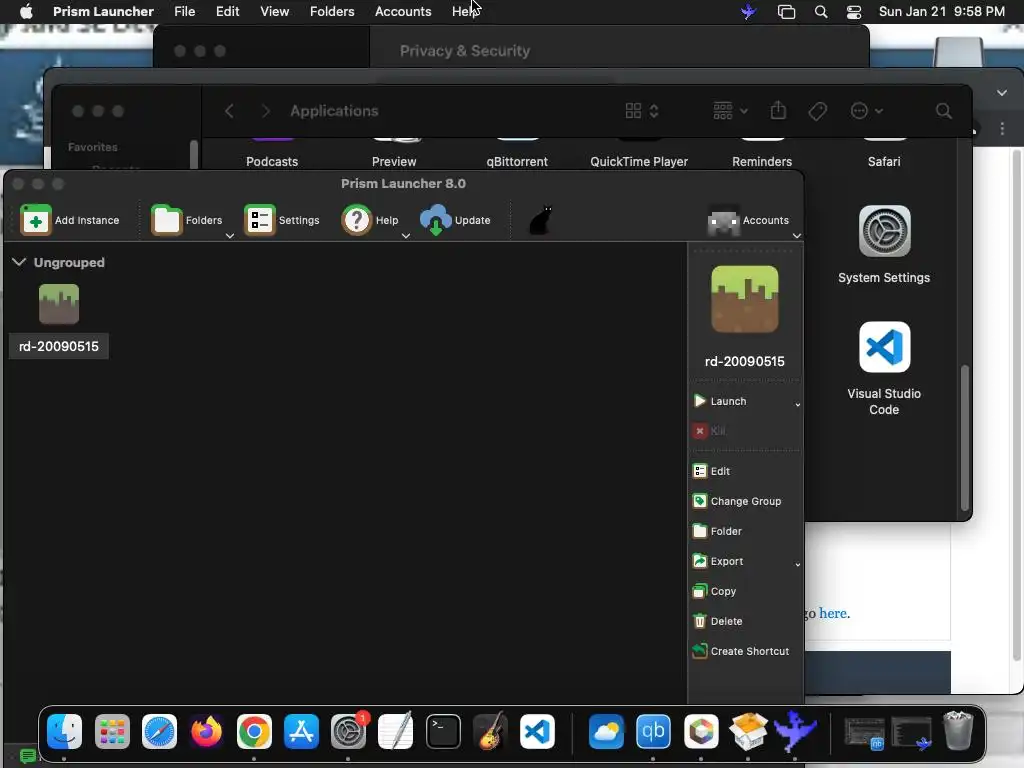Open the File menu
The width and height of the screenshot is (1024, 768).
tap(184, 11)
